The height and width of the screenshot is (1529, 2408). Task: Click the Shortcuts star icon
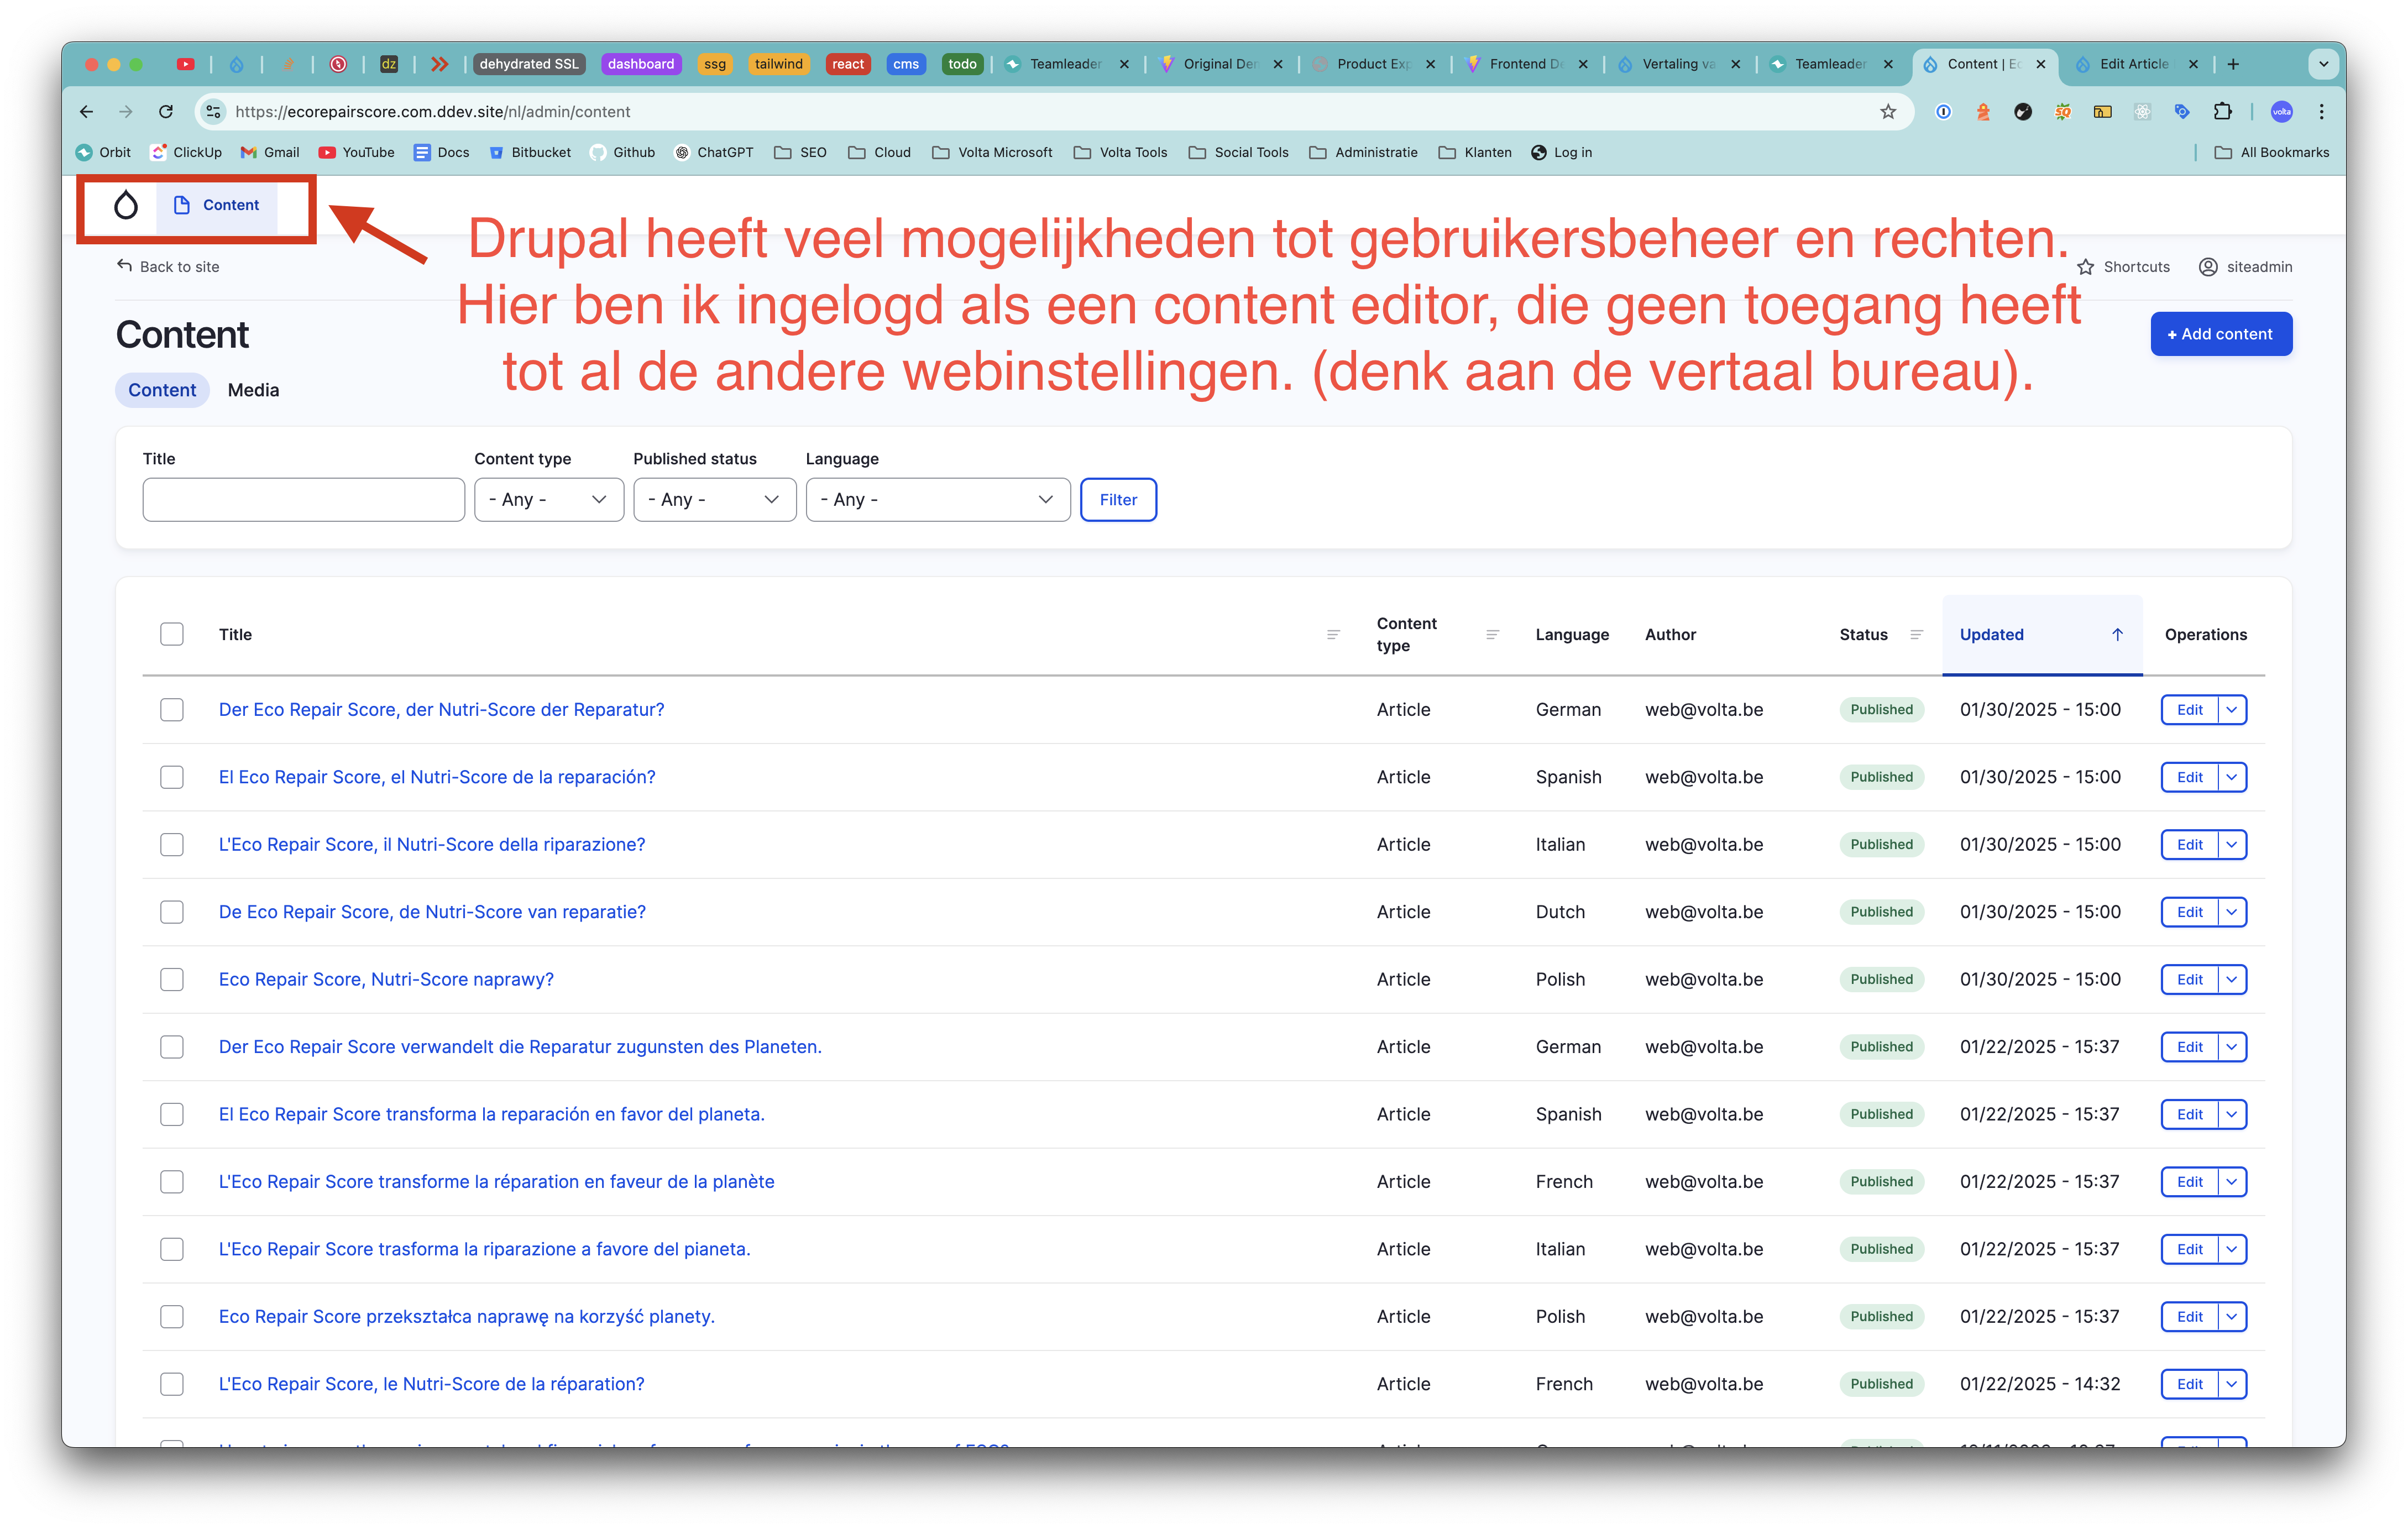pos(2085,267)
